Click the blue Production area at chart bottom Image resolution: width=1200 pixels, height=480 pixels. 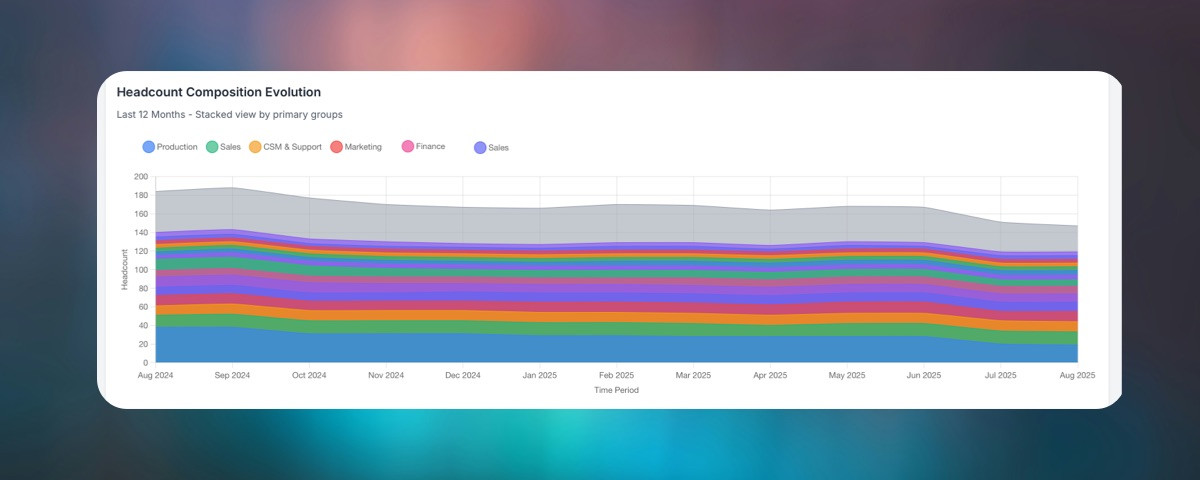616,349
